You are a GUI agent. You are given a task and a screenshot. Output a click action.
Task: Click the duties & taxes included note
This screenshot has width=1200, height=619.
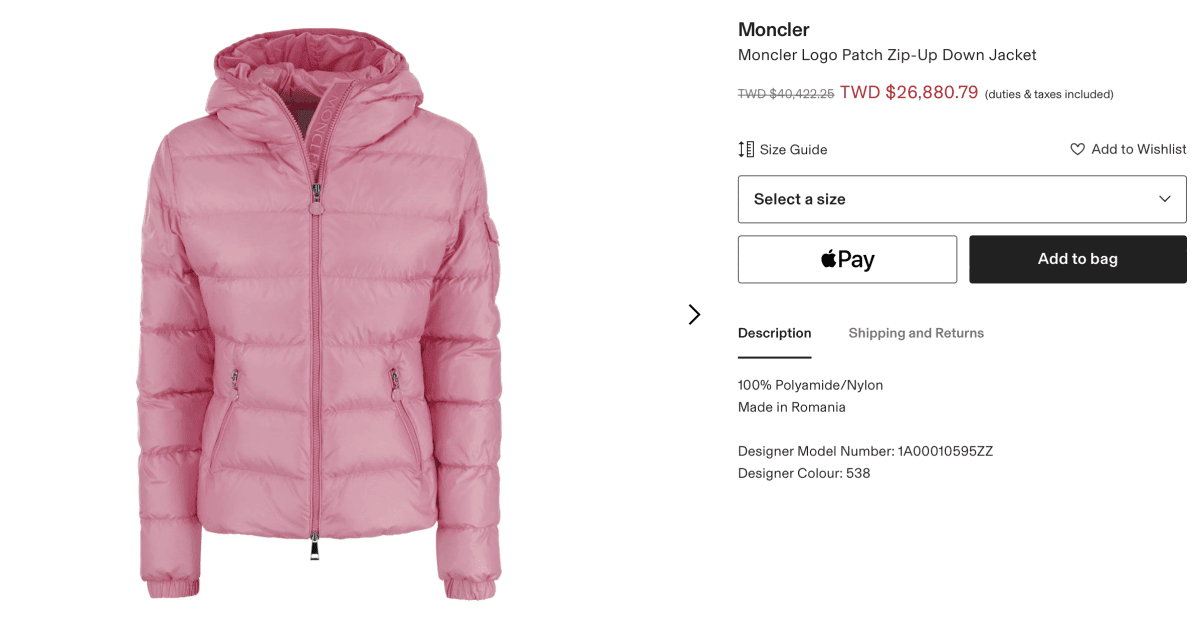pyautogui.click(x=1049, y=94)
